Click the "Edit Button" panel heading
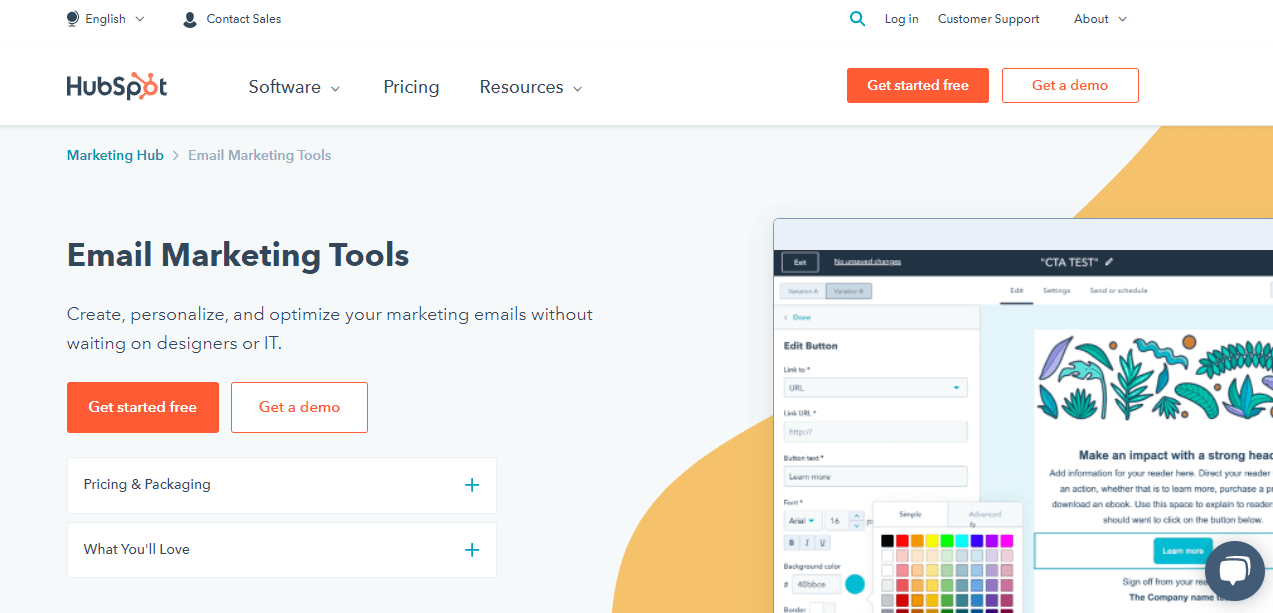The height and width of the screenshot is (613, 1273). pyautogui.click(x=811, y=346)
